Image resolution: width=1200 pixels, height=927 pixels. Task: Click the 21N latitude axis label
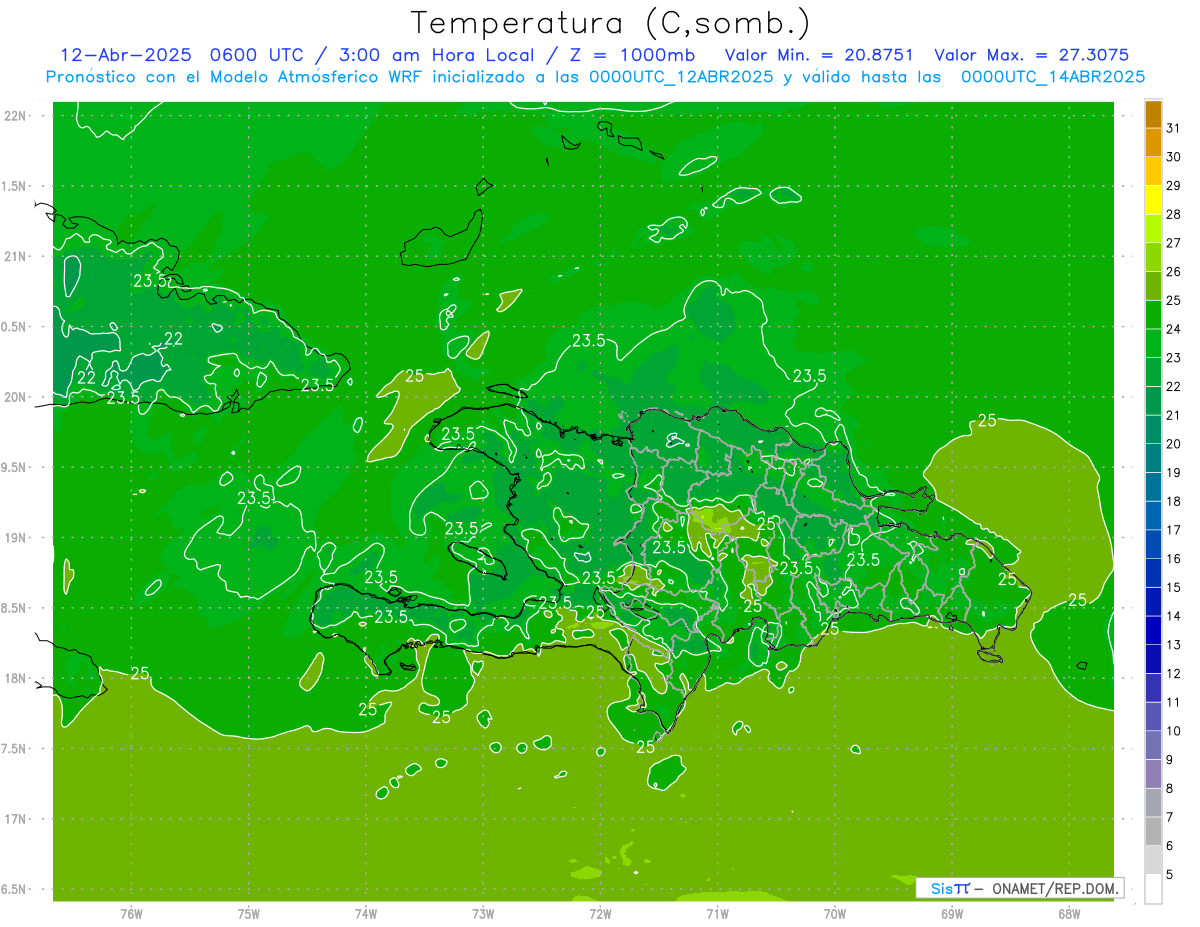point(17,256)
